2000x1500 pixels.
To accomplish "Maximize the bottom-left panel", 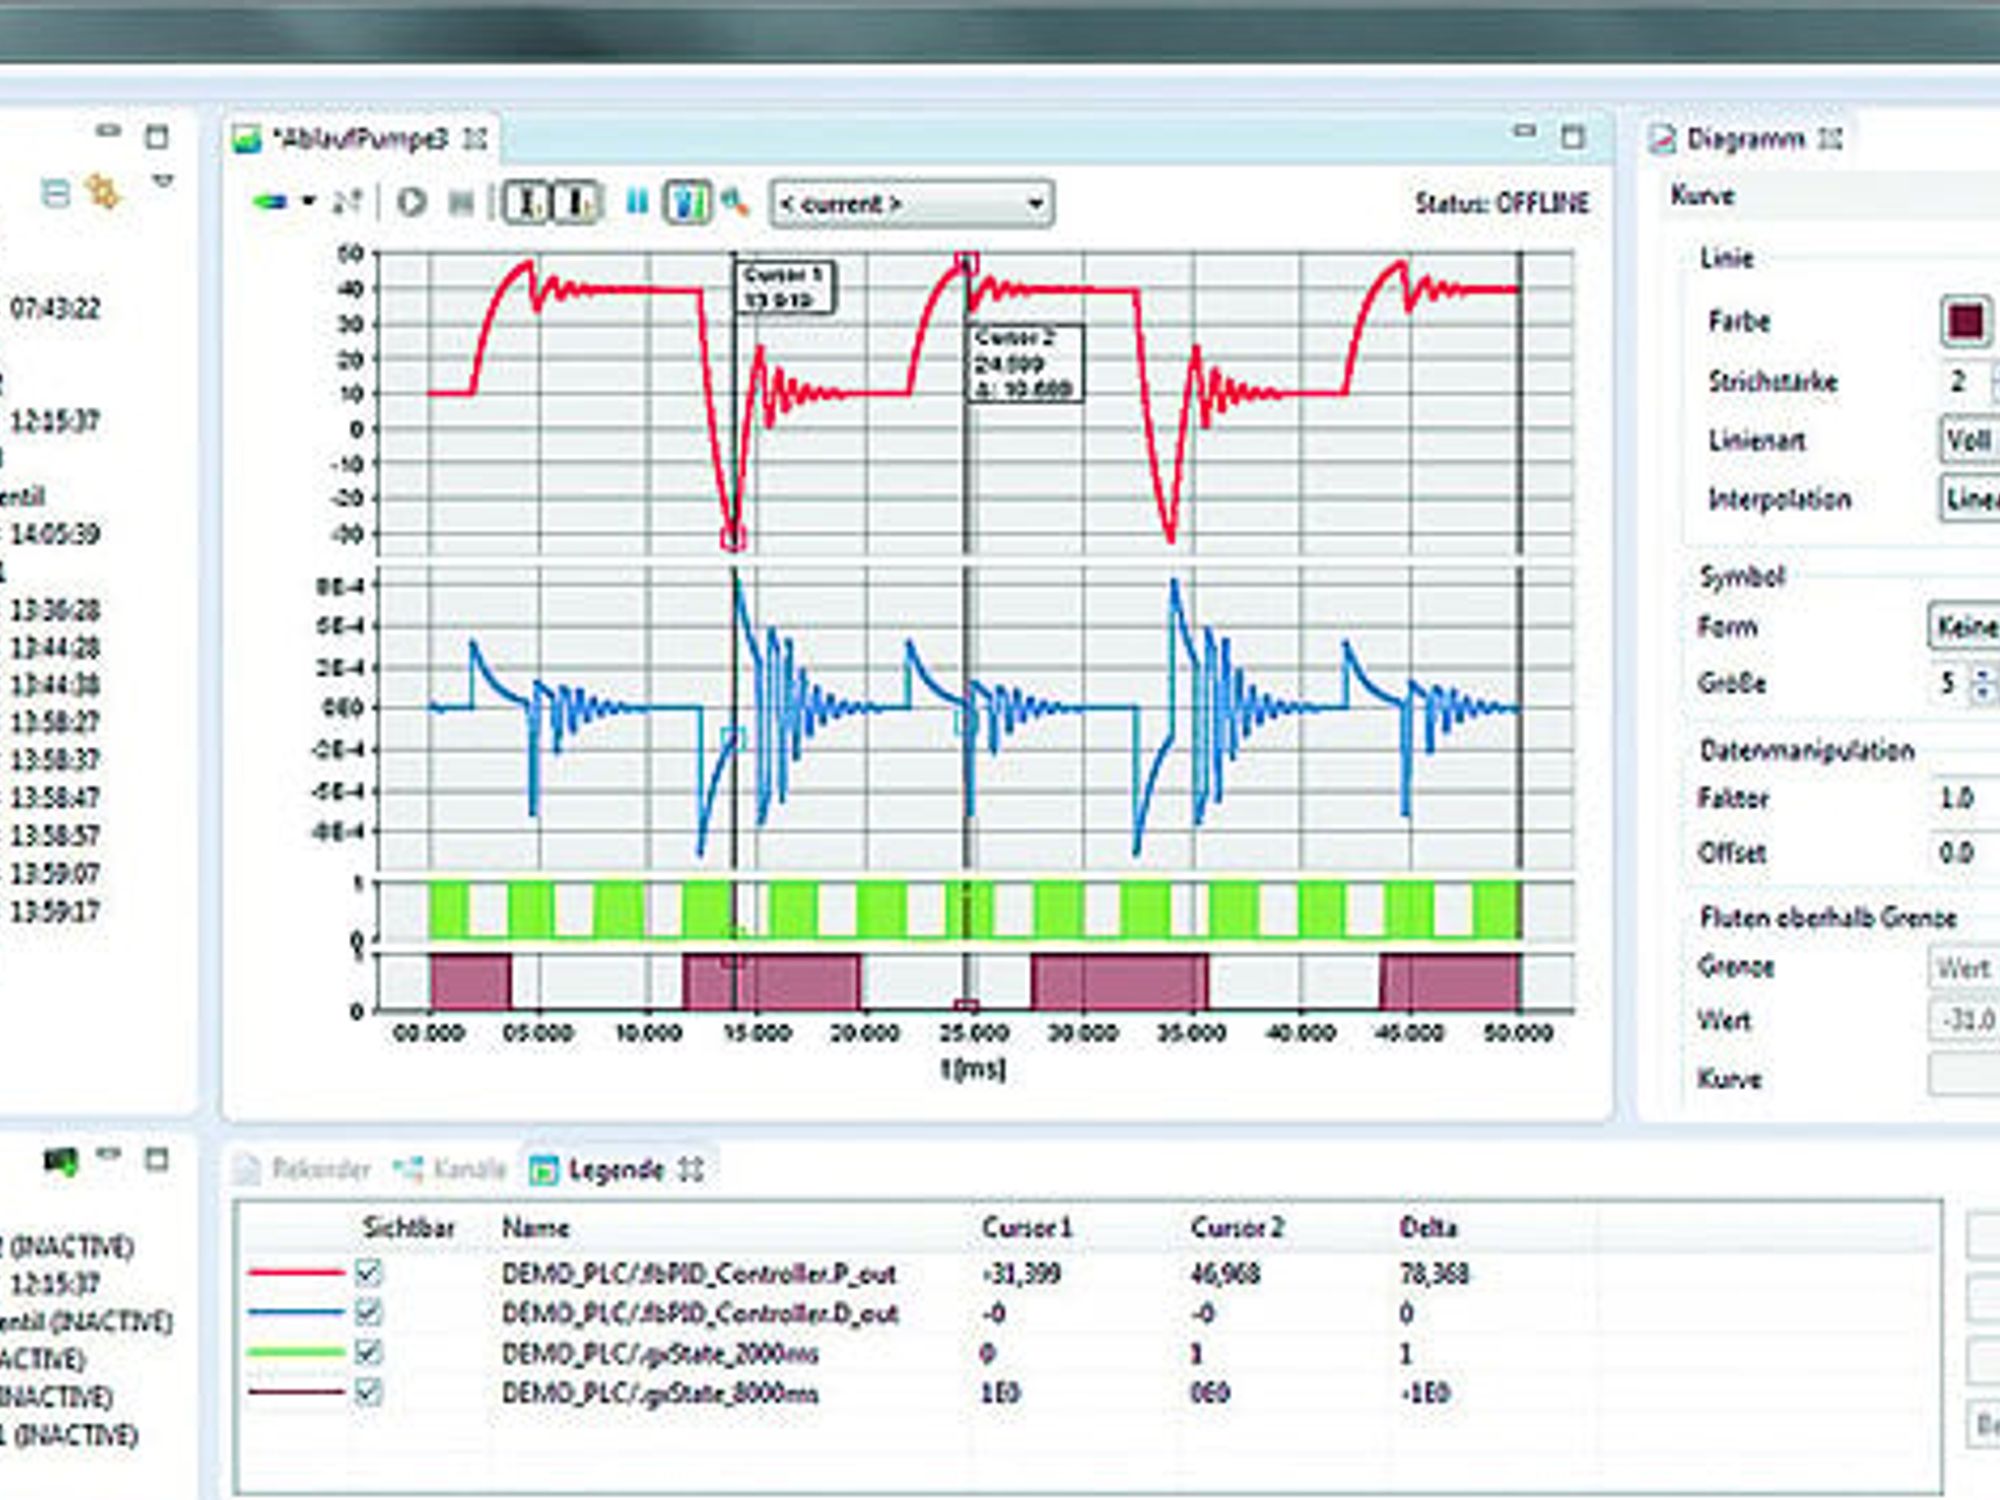I will (157, 1160).
